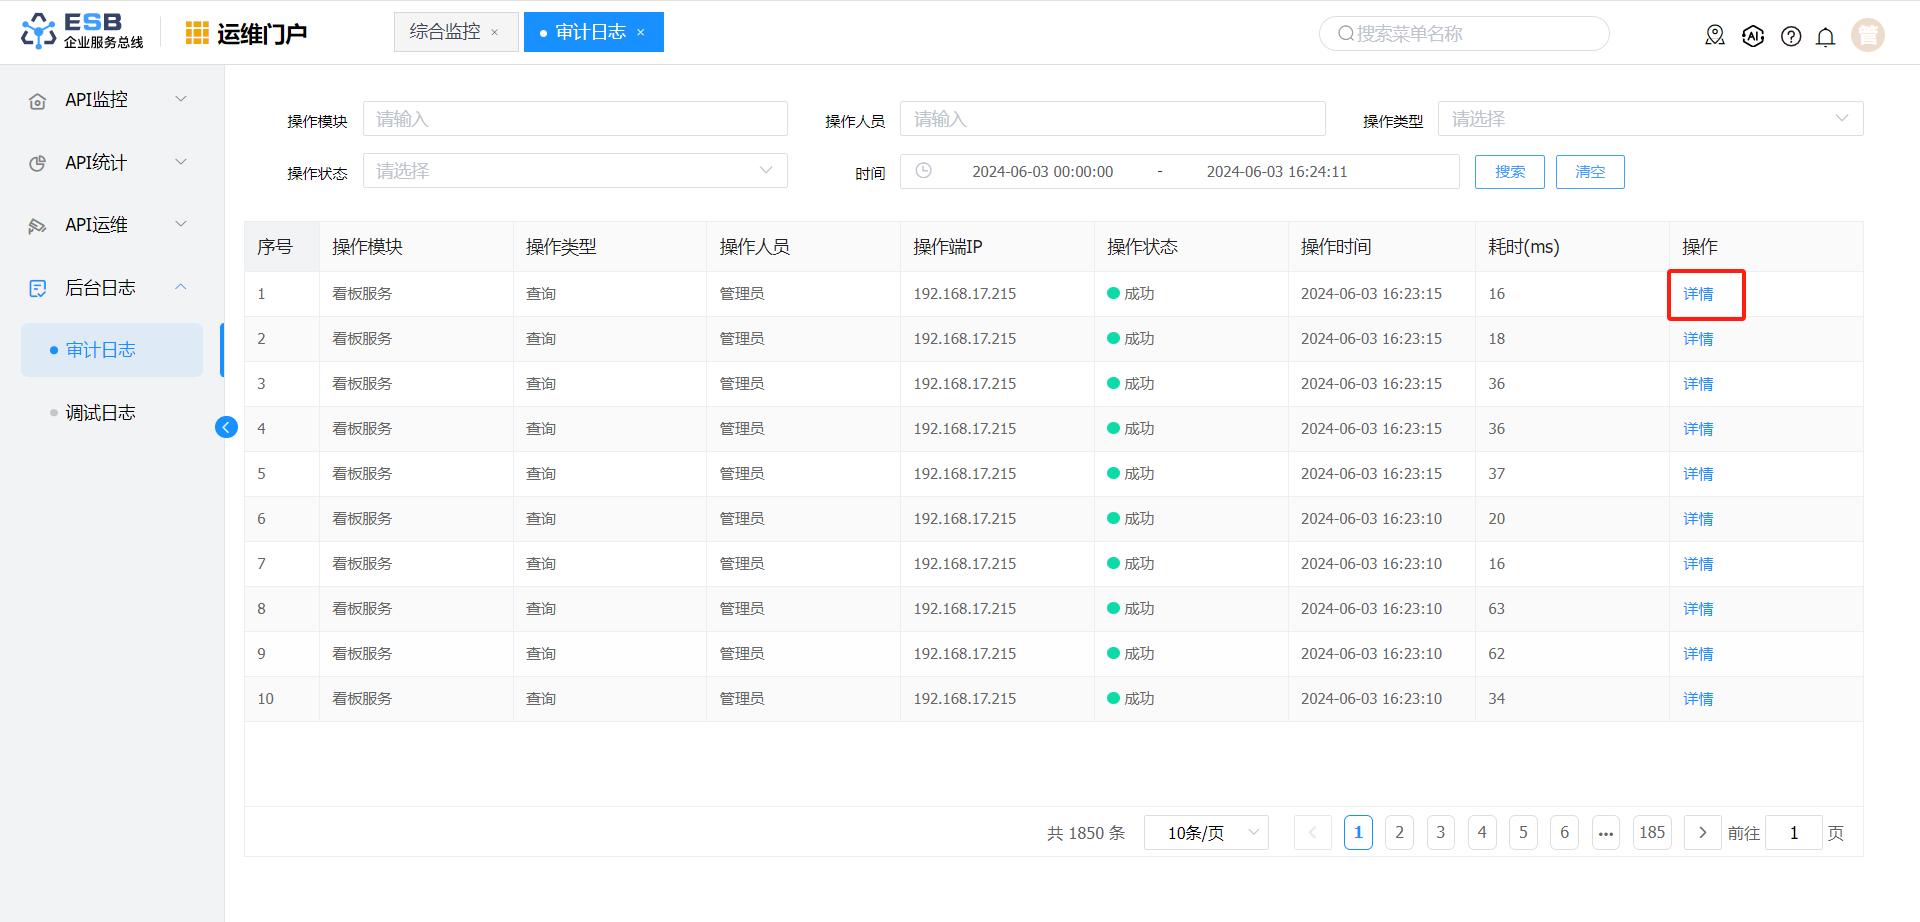Click the 清空 button

coord(1589,172)
